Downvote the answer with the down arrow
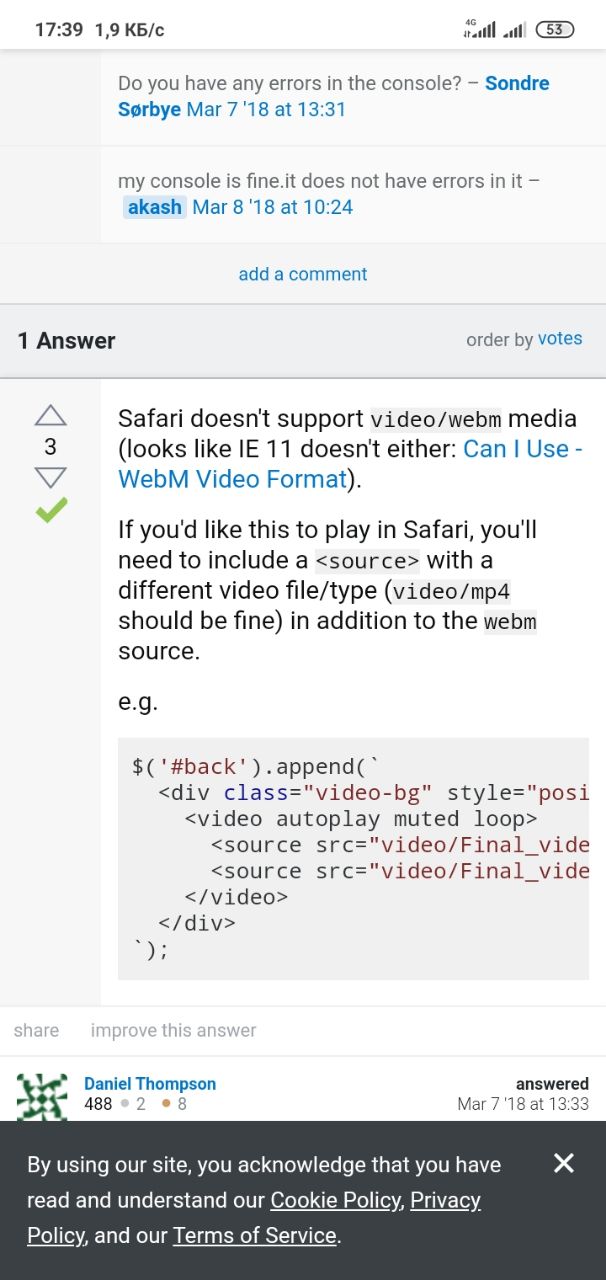Viewport: 606px width, 1280px height. coord(50,478)
